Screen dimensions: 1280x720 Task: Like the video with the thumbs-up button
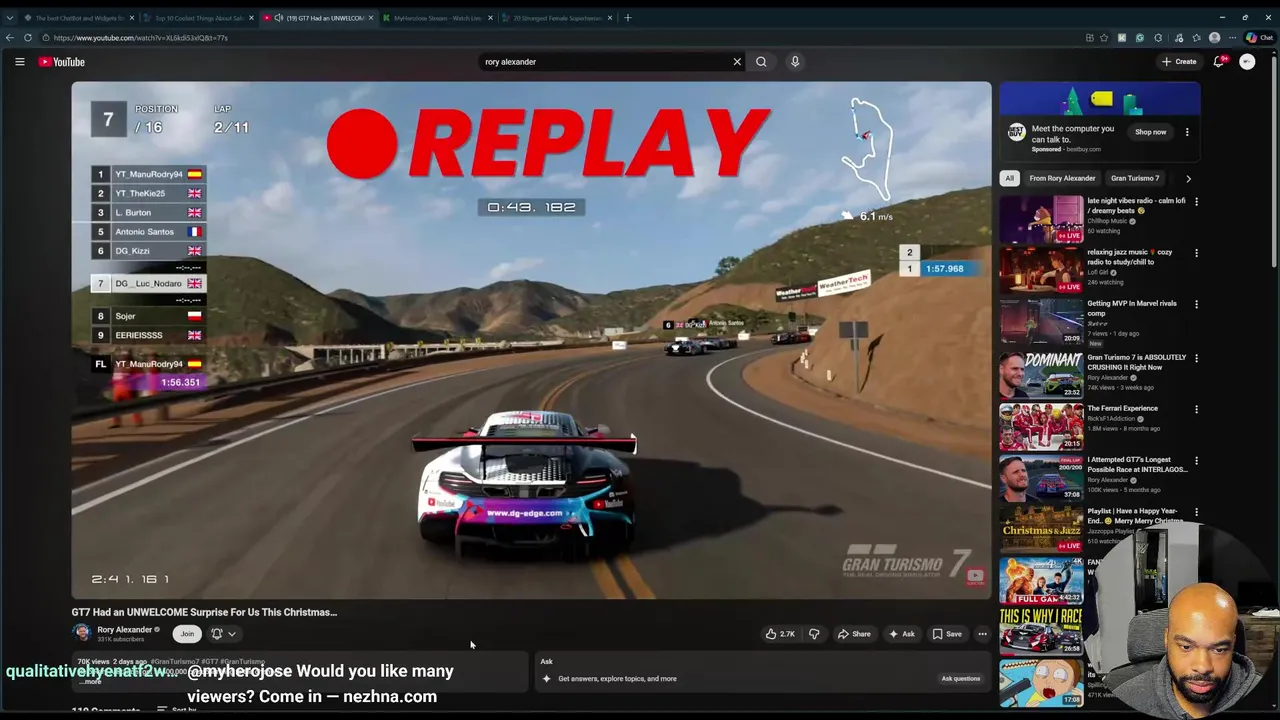(x=780, y=634)
